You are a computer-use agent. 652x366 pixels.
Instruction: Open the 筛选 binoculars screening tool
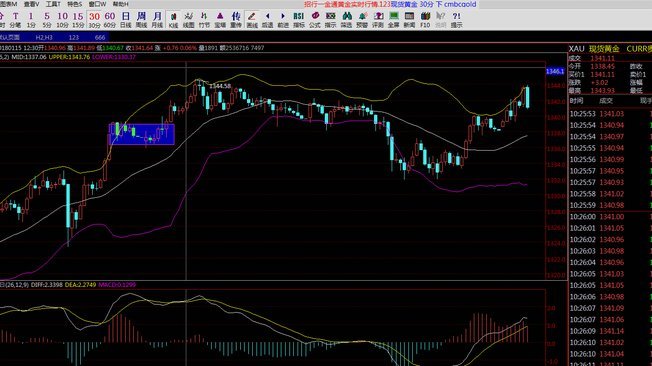click(x=346, y=20)
